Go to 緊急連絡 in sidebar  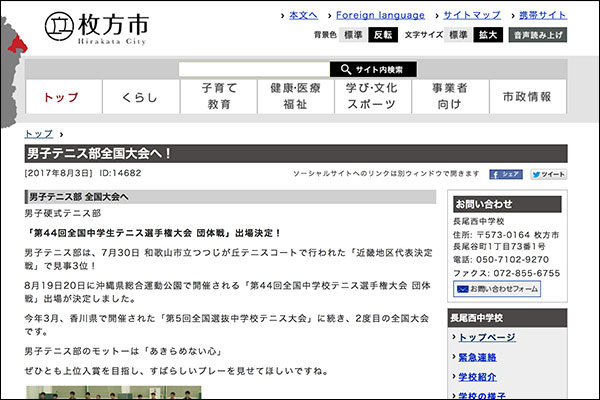click(x=478, y=357)
